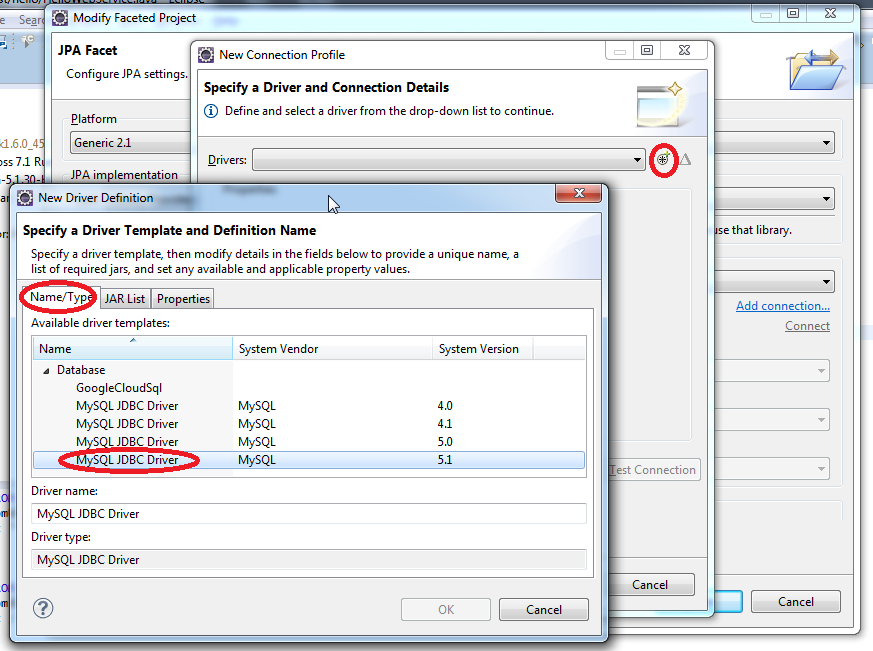Click the Eclipse icon in New Connection Profile title
Viewport: 873px width, 651px height.
click(206, 55)
